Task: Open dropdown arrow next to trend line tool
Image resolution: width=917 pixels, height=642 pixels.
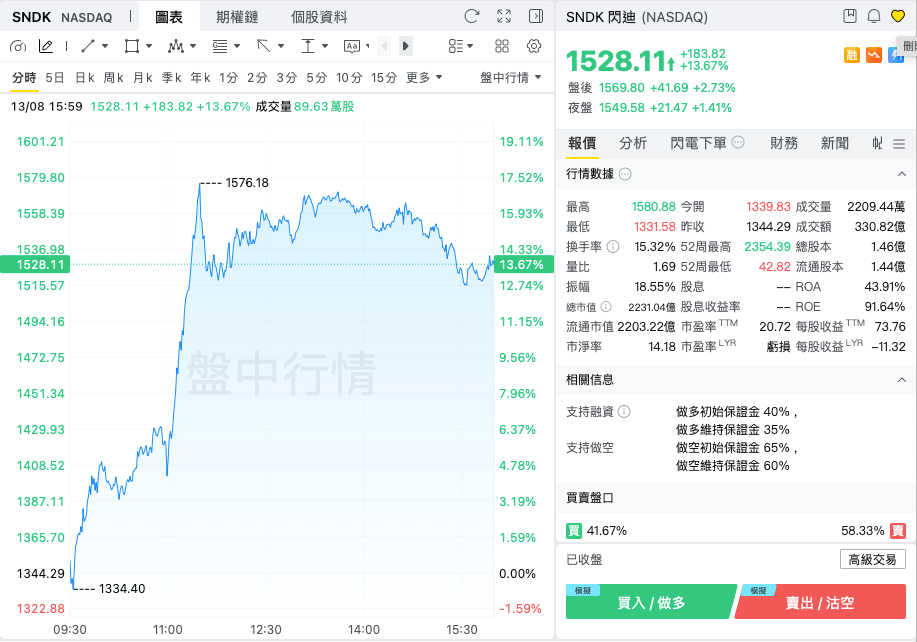Action: (105, 46)
